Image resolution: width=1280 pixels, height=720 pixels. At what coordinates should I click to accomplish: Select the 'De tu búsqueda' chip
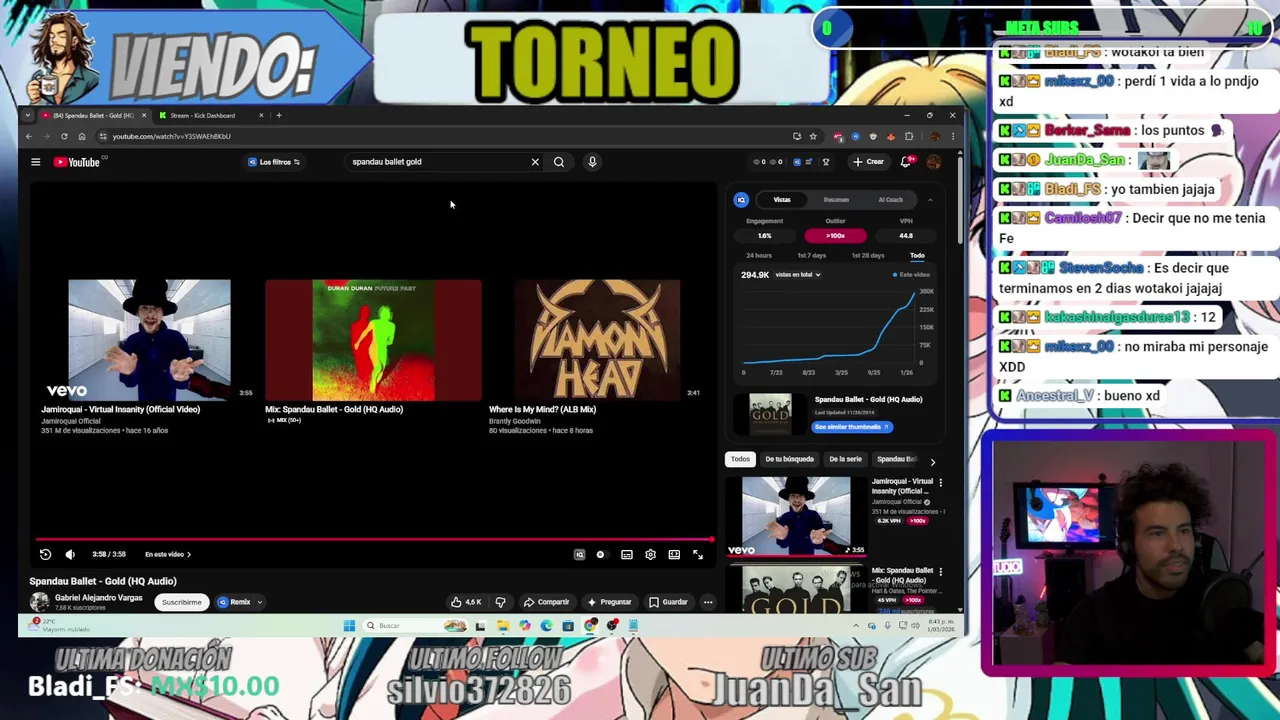coord(789,459)
